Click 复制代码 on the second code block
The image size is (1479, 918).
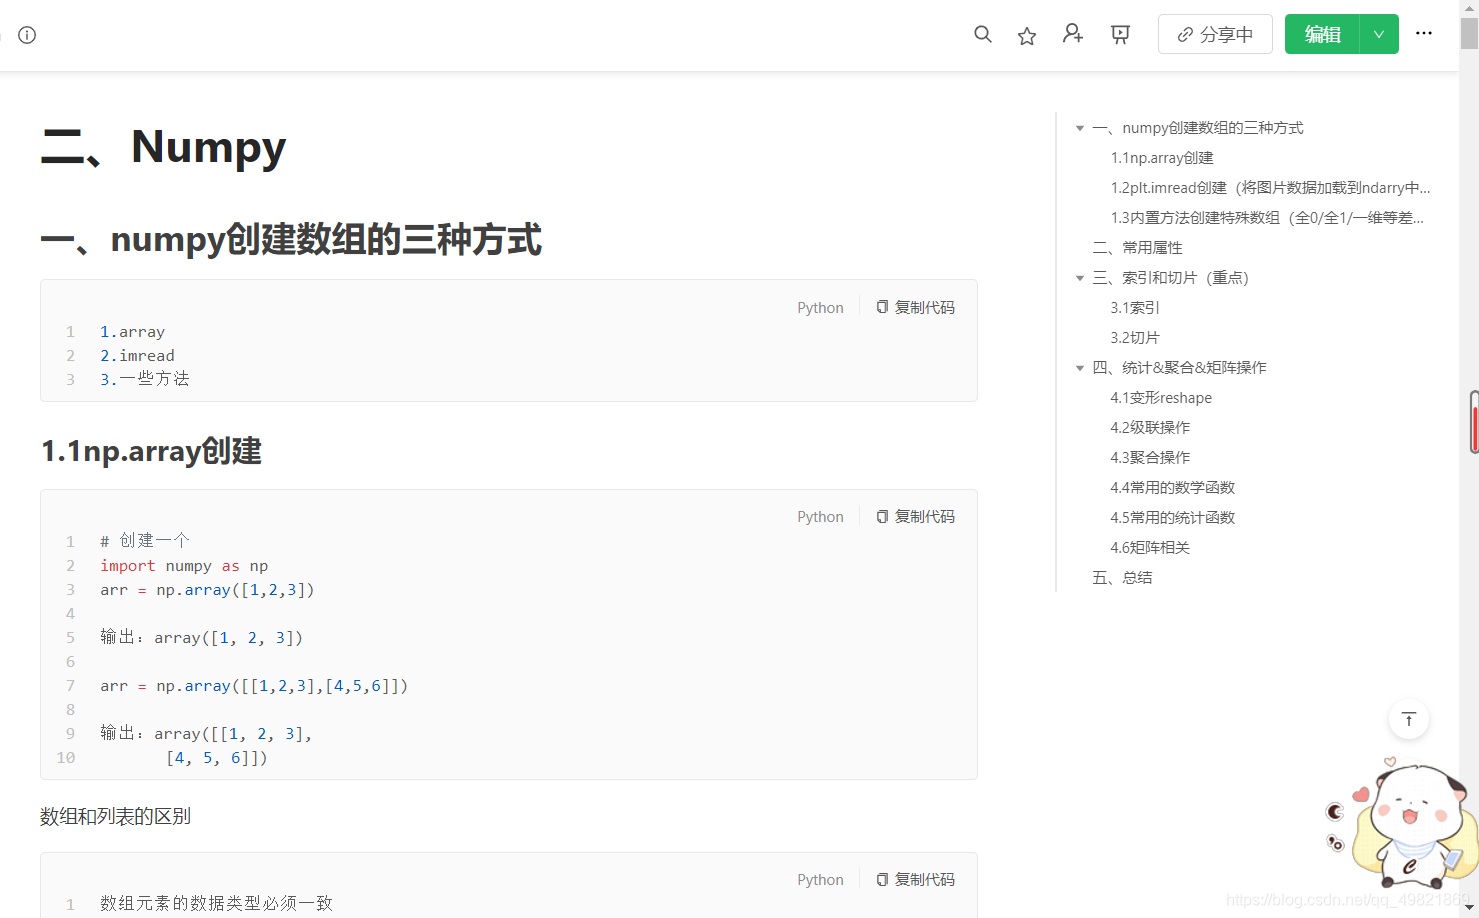coord(924,515)
